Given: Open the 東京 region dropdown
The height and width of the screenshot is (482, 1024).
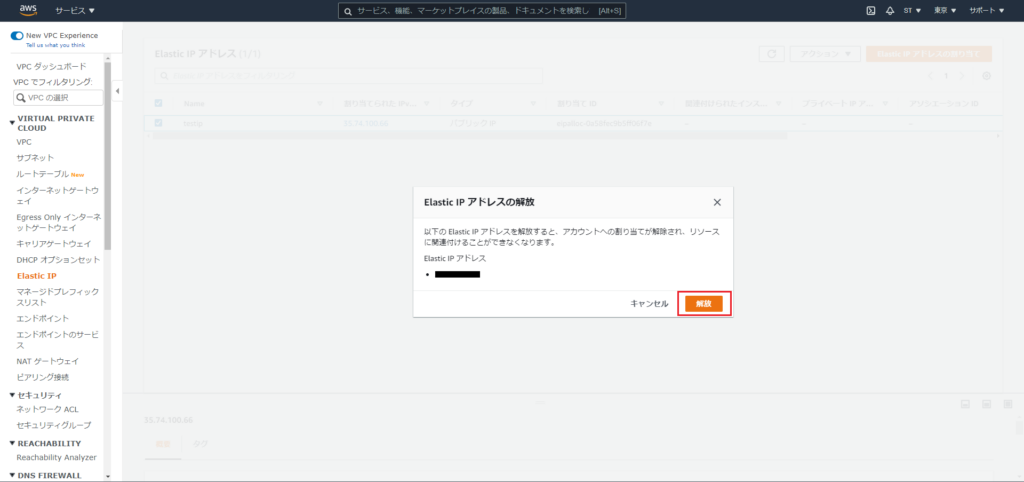Looking at the screenshot, I should pos(945,10).
